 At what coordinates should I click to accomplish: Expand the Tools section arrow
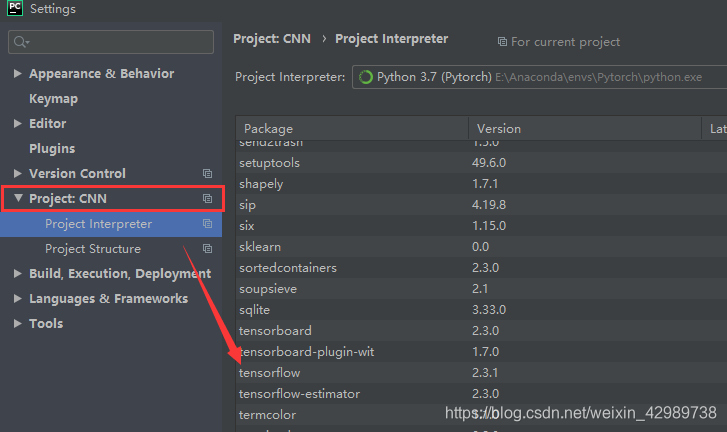pos(18,324)
